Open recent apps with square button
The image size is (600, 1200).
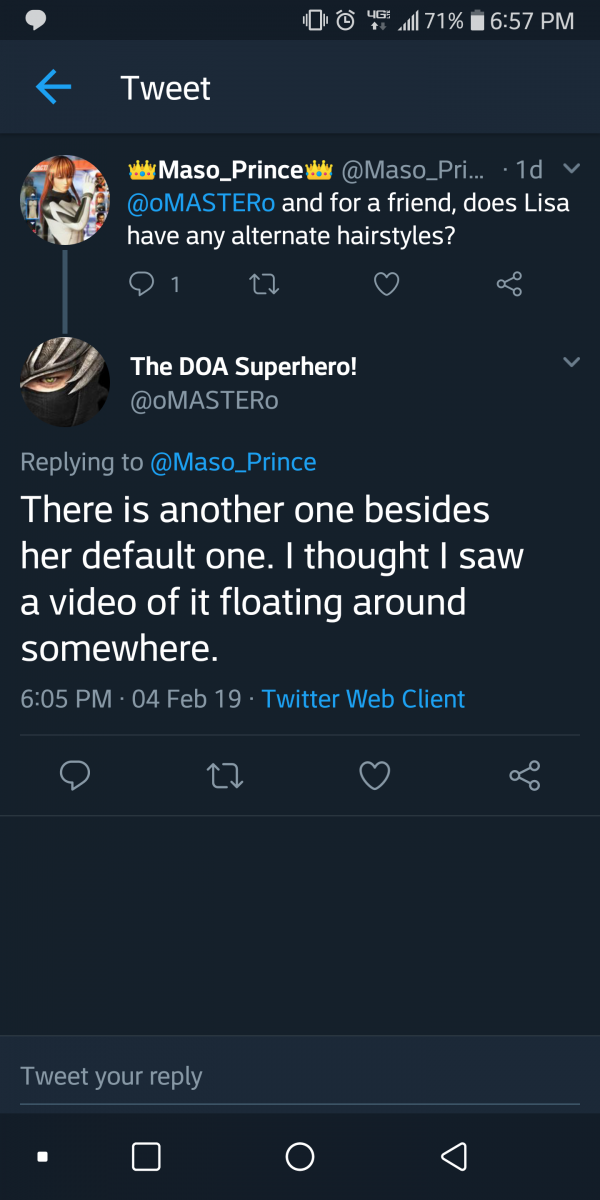pyautogui.click(x=146, y=1157)
